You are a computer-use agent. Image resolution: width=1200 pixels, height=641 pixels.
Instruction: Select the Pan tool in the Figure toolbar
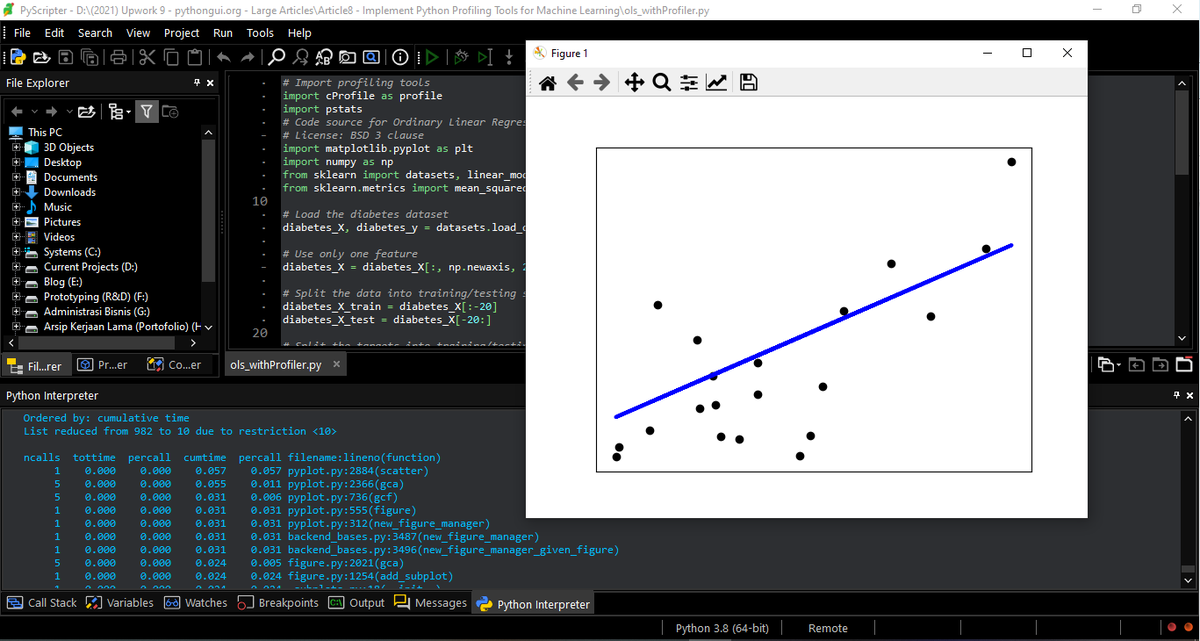[634, 82]
